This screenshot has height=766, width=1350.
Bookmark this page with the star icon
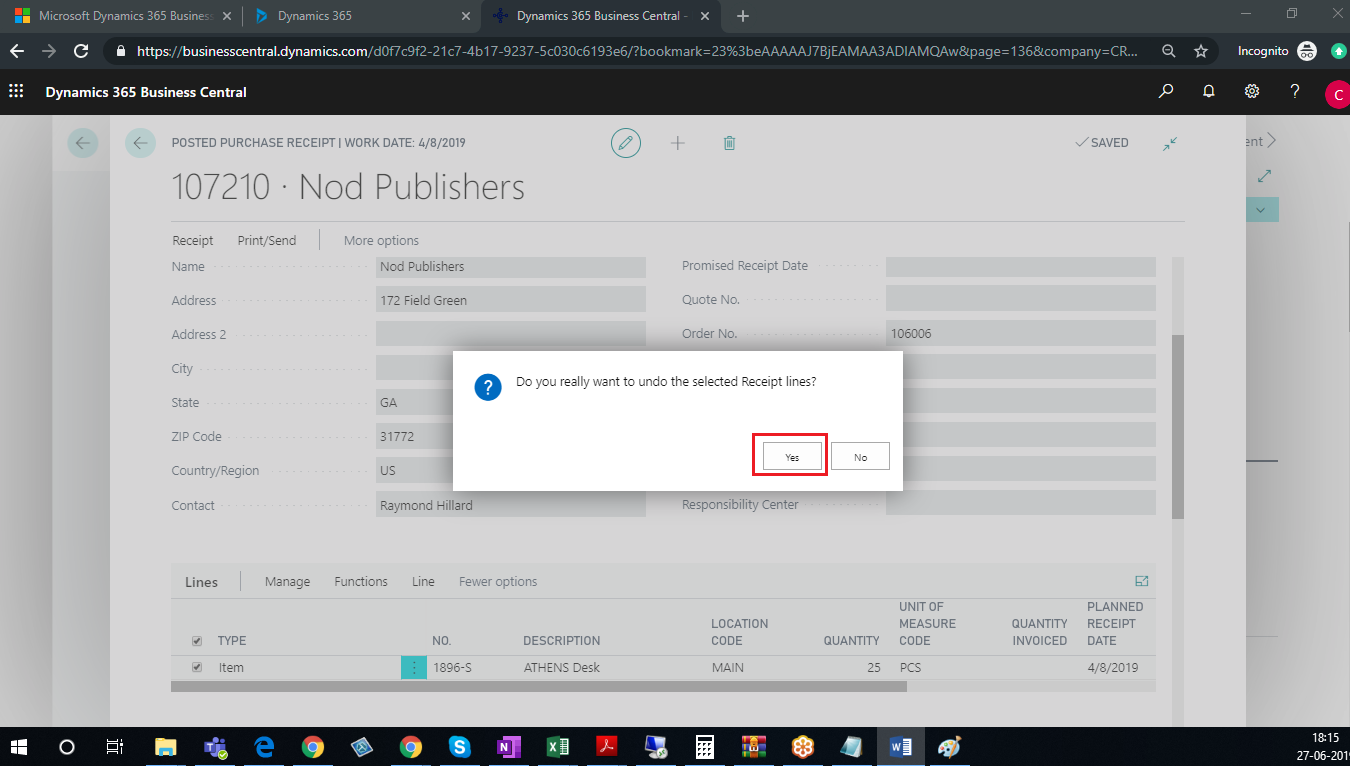(x=1201, y=51)
